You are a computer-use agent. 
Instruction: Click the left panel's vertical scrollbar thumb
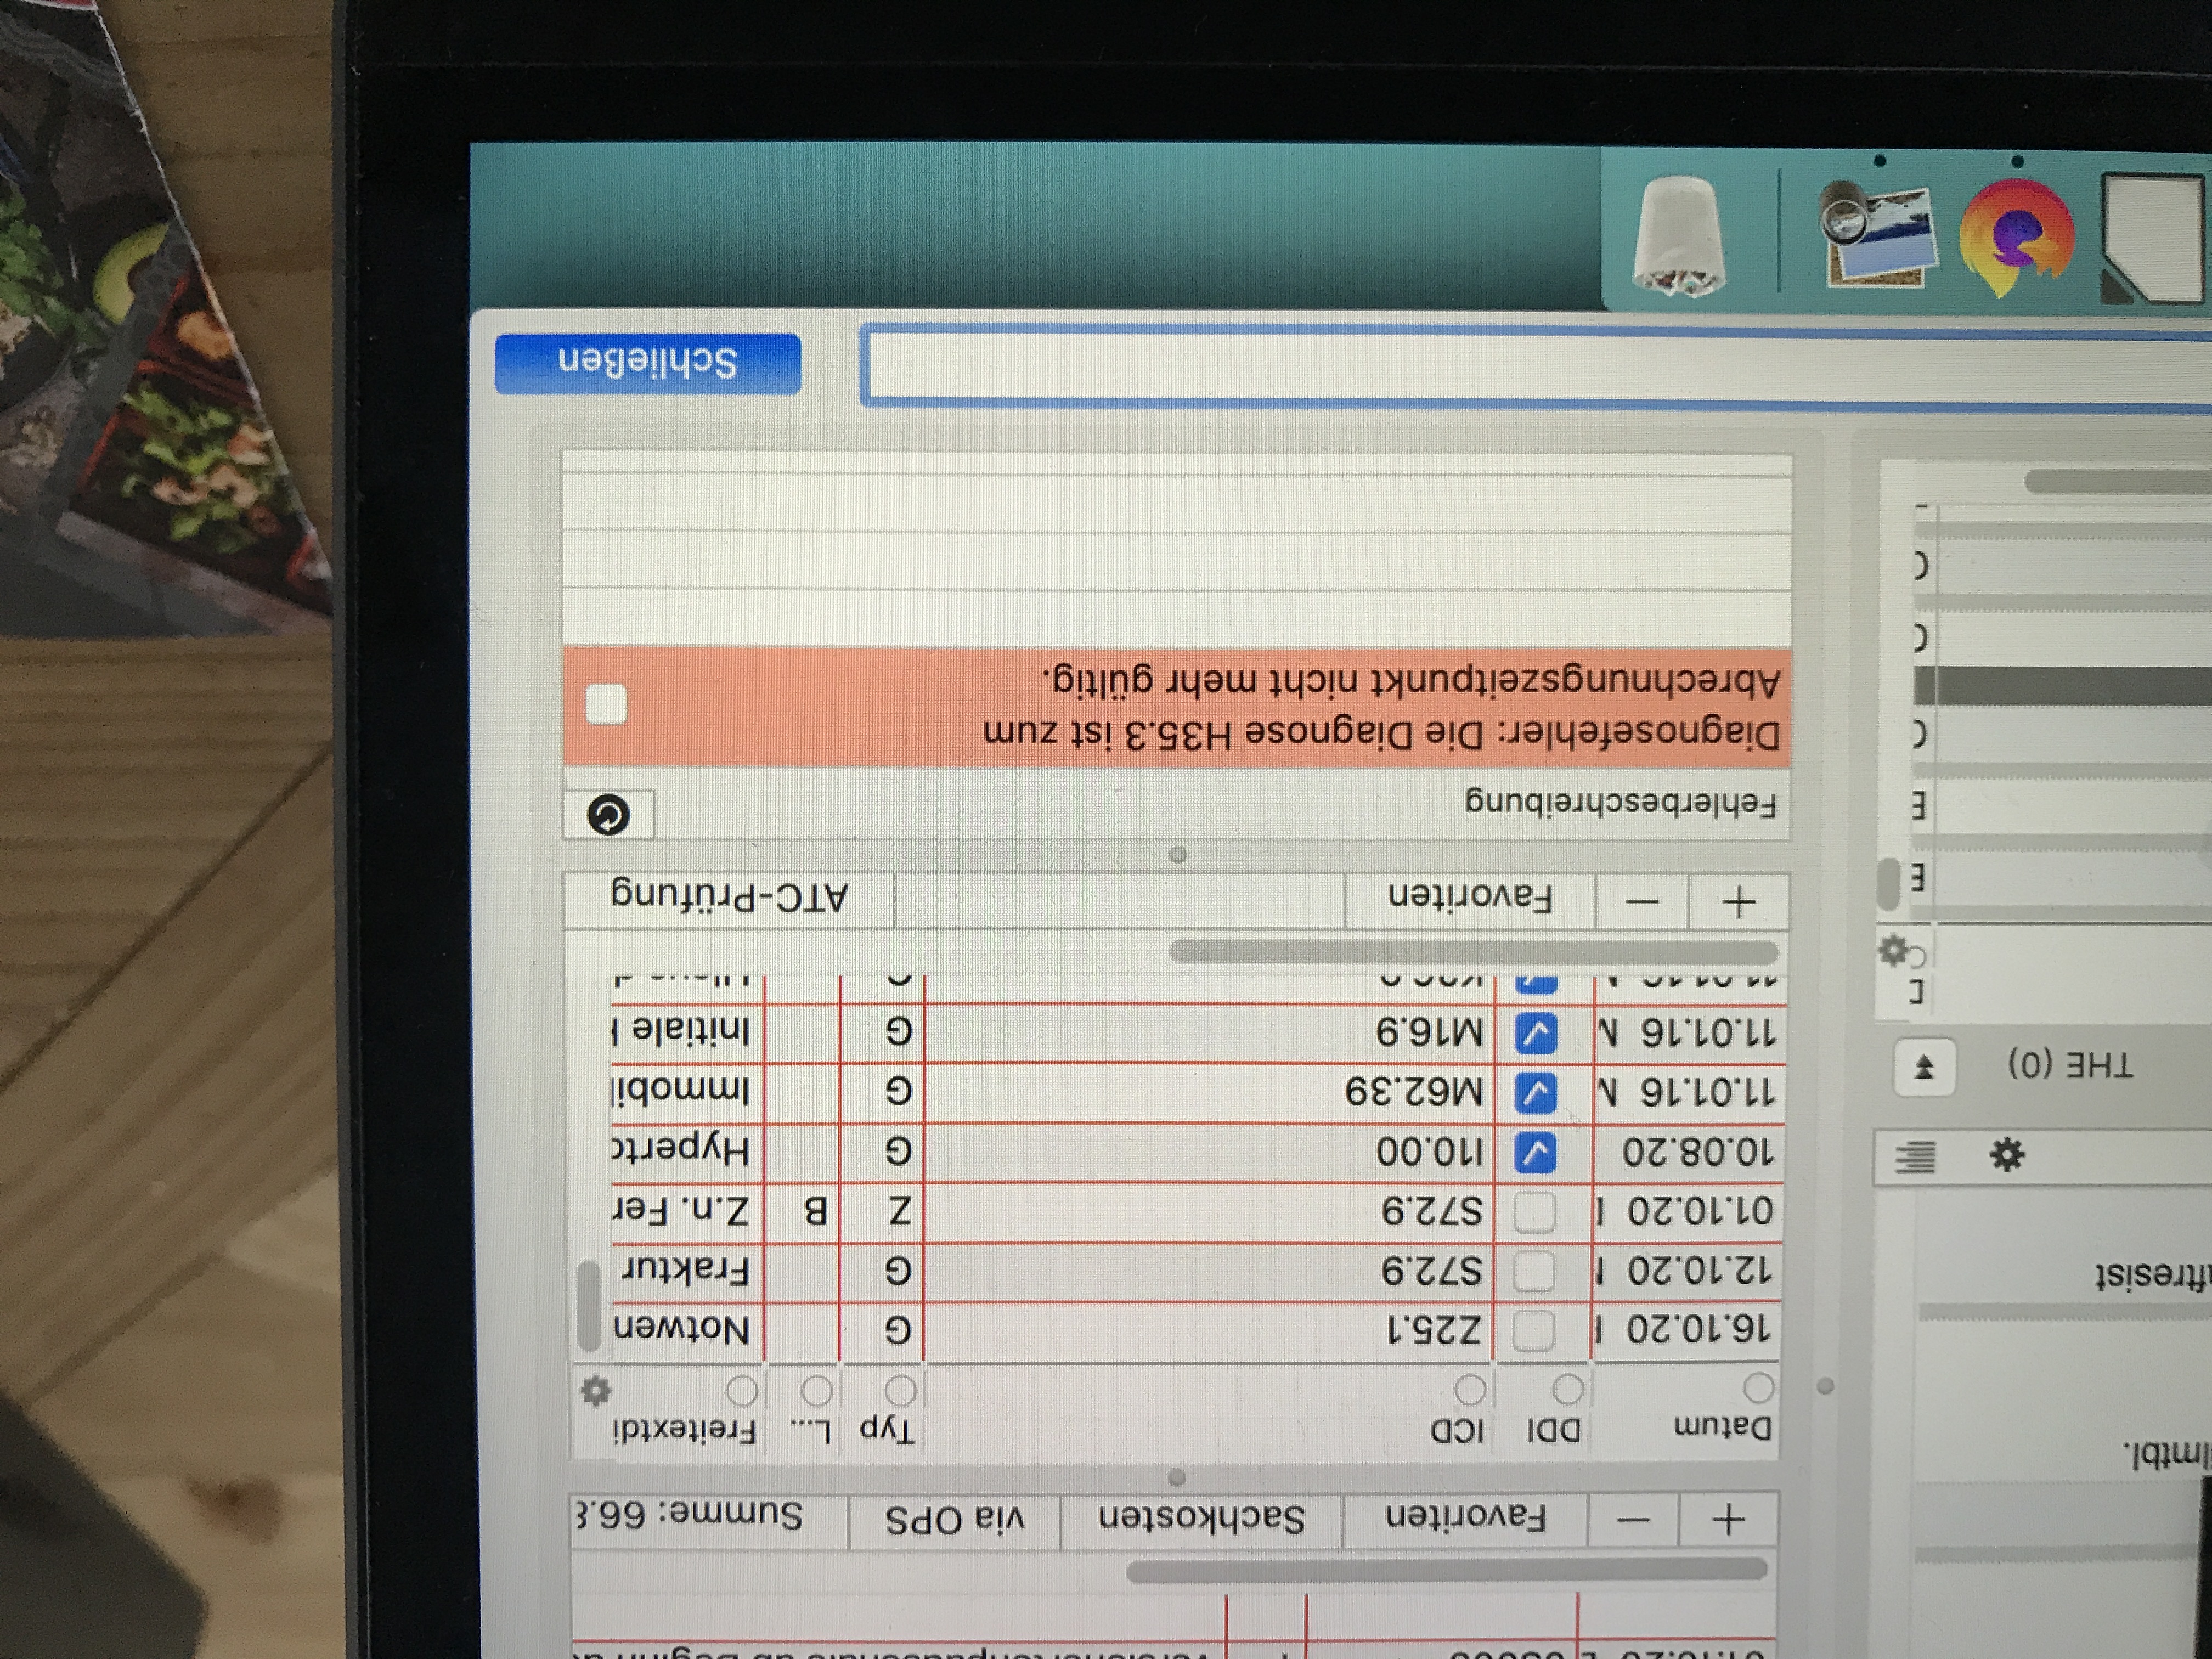tap(1888, 884)
